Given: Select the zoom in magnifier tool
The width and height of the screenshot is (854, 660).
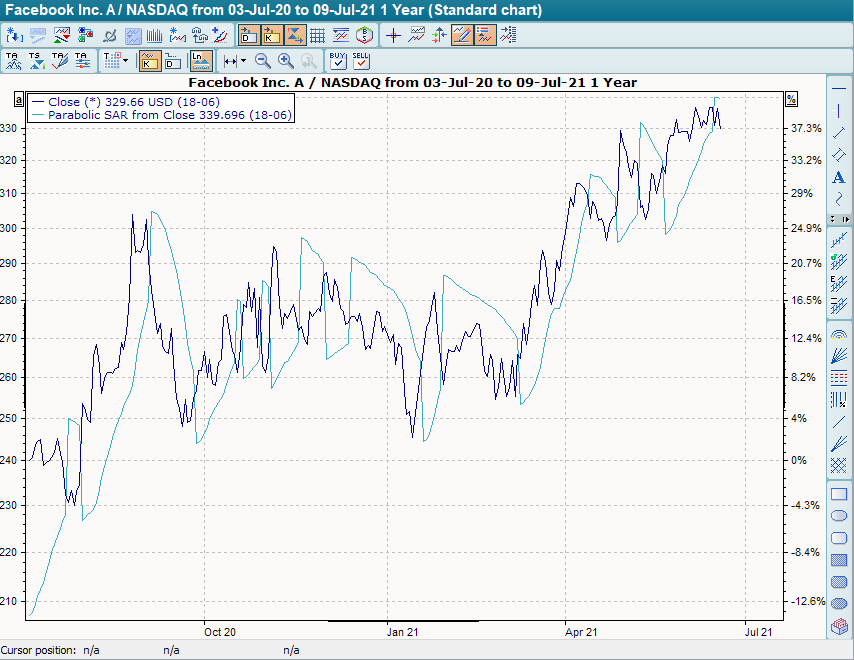Looking at the screenshot, I should point(284,60).
